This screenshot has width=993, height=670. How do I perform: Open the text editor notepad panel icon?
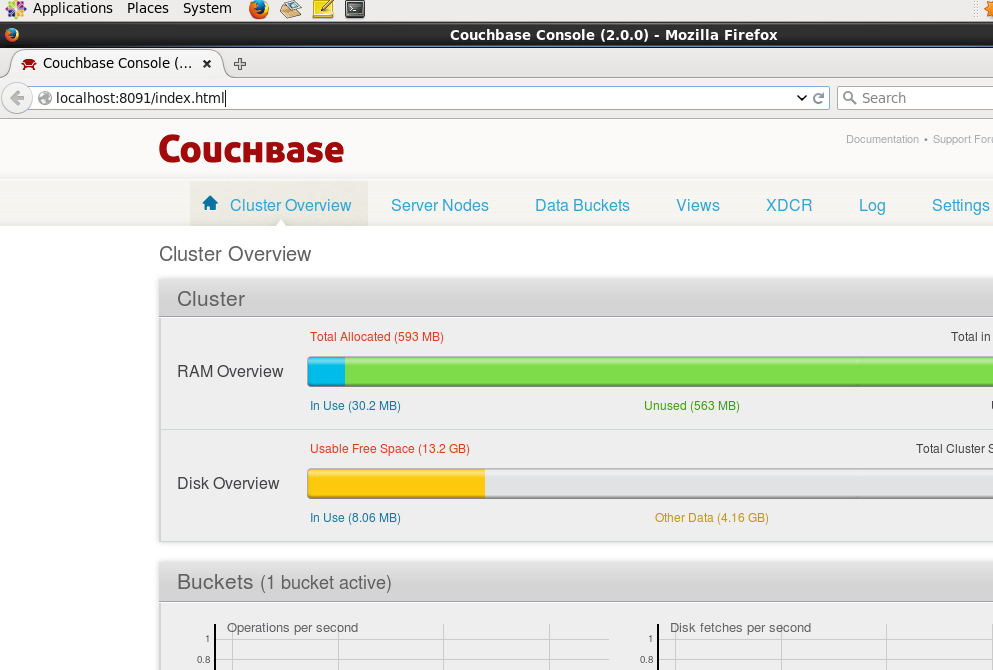click(x=323, y=9)
